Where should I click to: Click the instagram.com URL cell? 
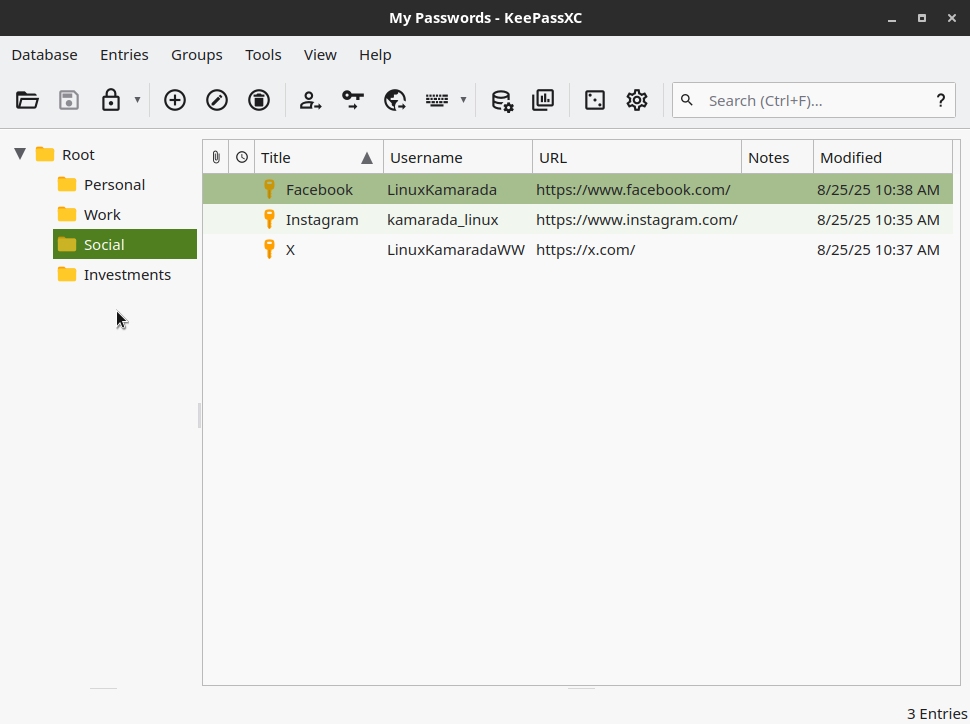[637, 220]
